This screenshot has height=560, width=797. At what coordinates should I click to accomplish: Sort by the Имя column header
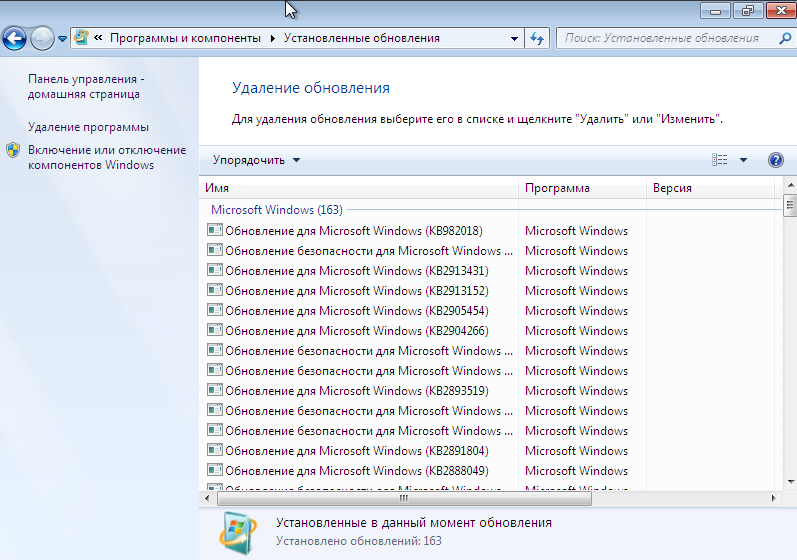(359, 188)
